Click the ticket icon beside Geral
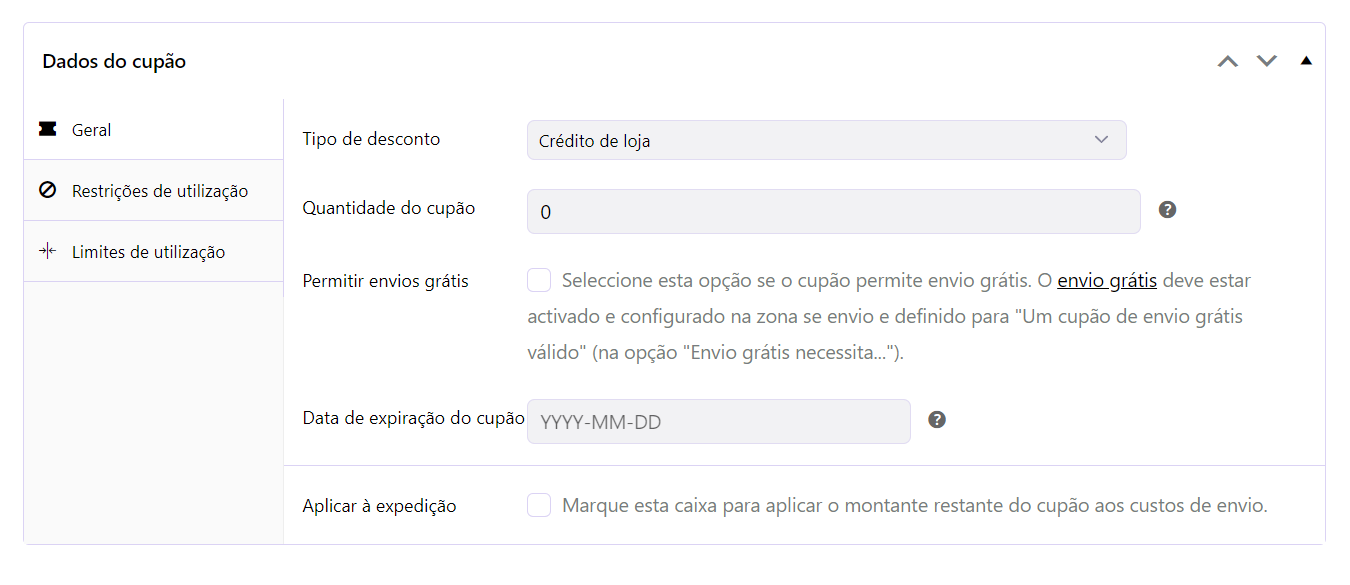Viewport: 1350px width, 585px height. tap(47, 130)
